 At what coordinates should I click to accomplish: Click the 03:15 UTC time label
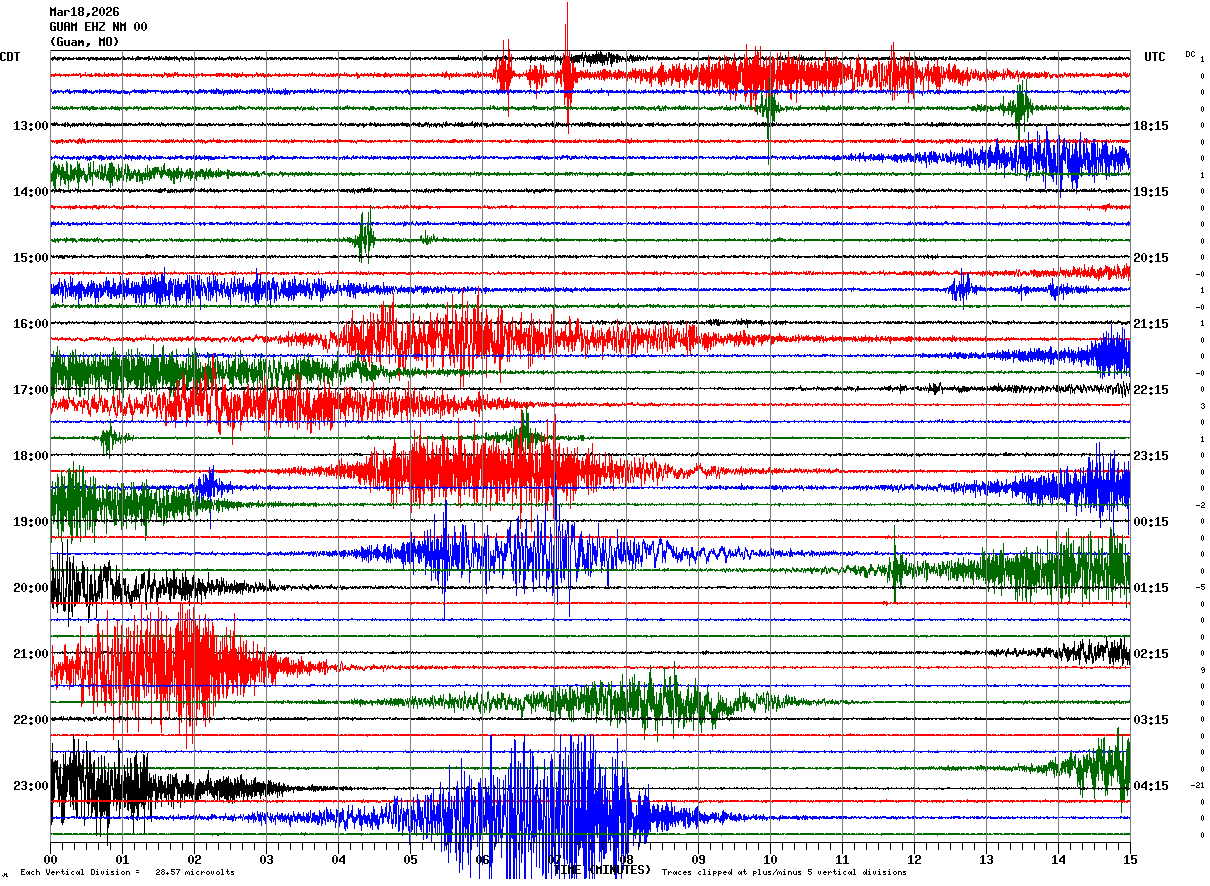click(1151, 720)
